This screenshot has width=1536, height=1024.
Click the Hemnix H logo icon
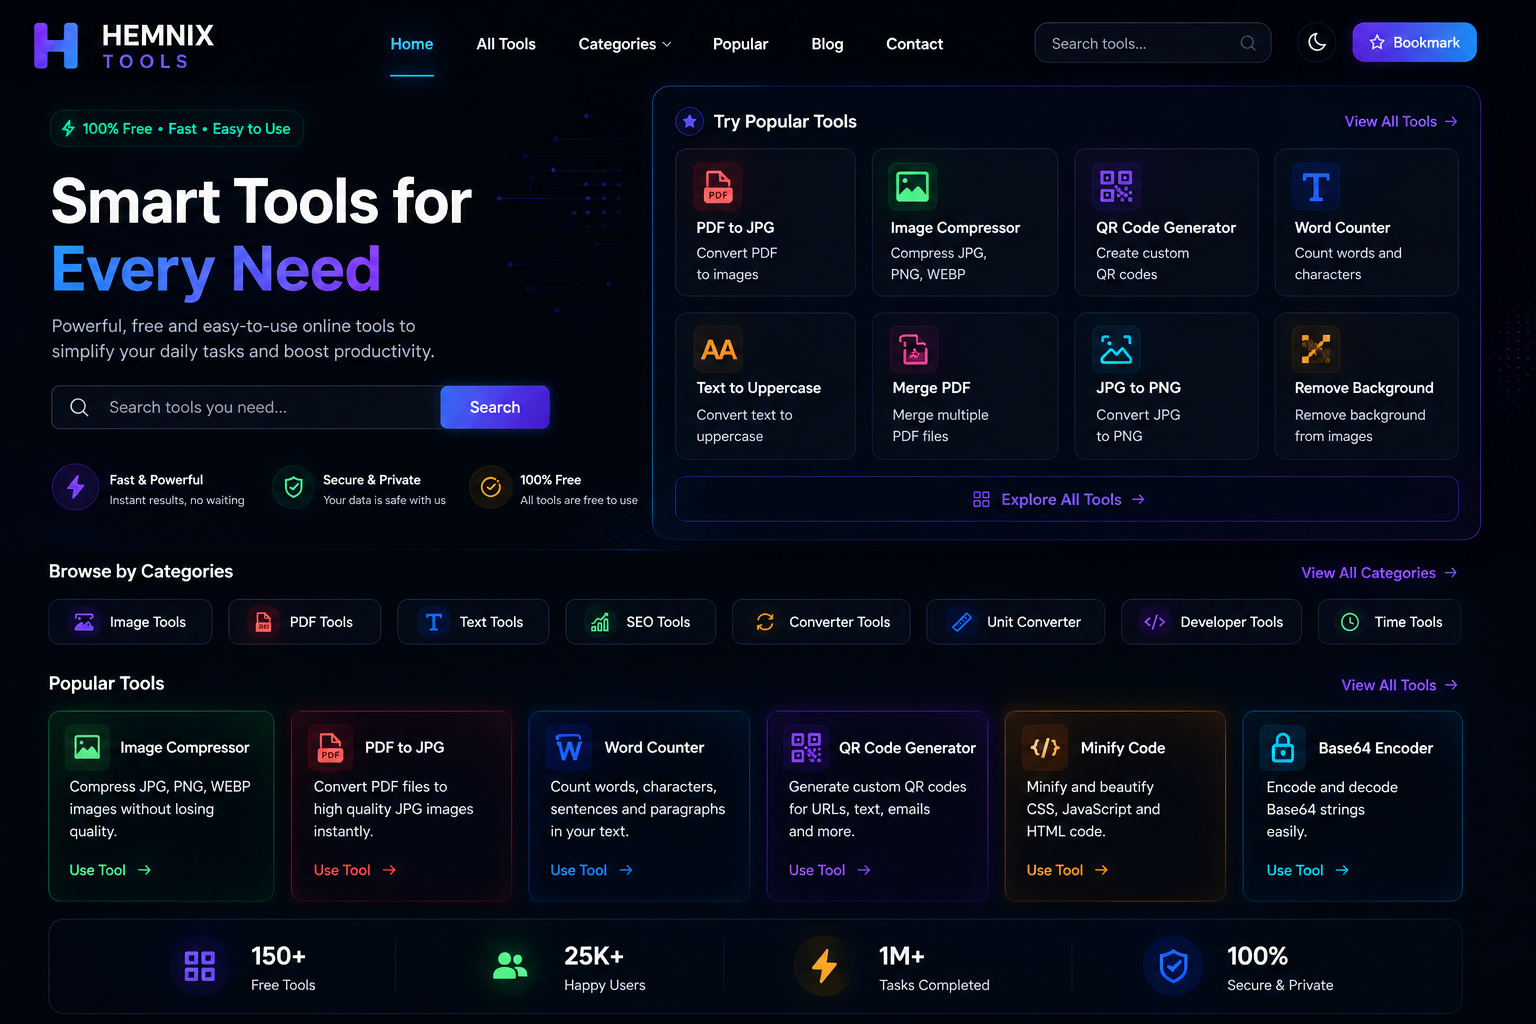tap(56, 45)
